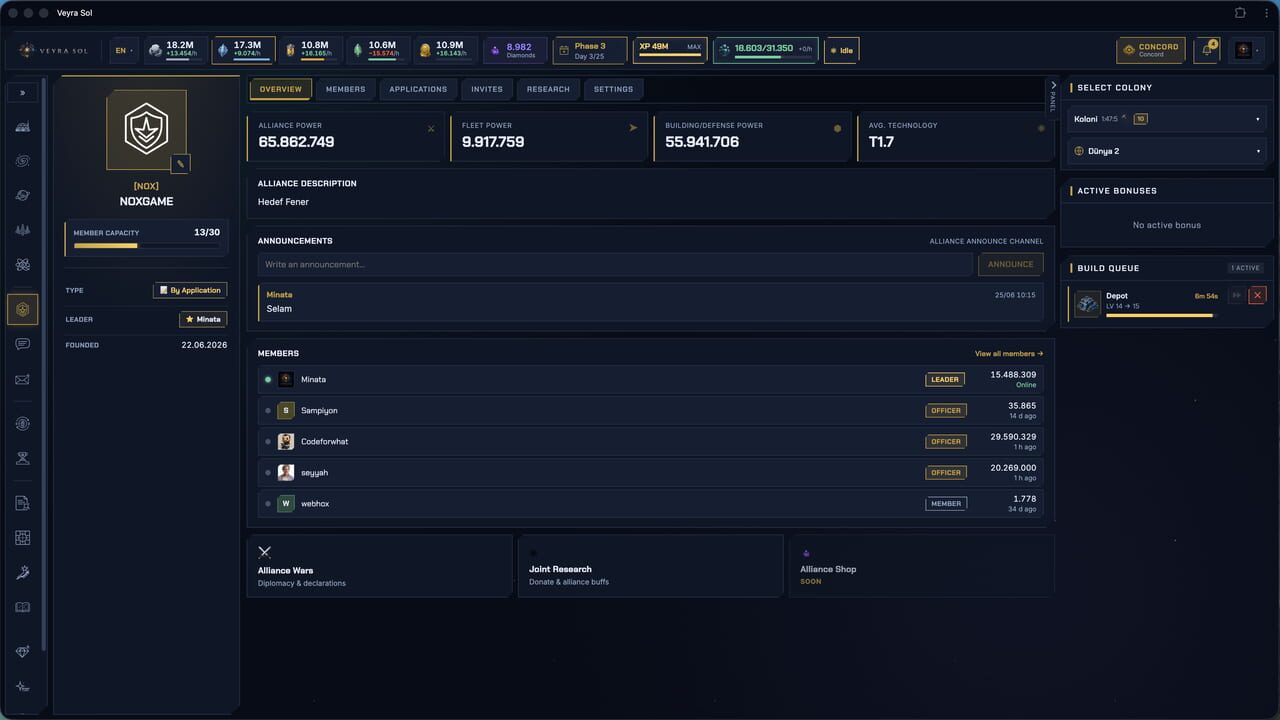Screen dimensions: 1280x720
Task: Open the atom research icon in the sidebar
Action: pos(22,265)
